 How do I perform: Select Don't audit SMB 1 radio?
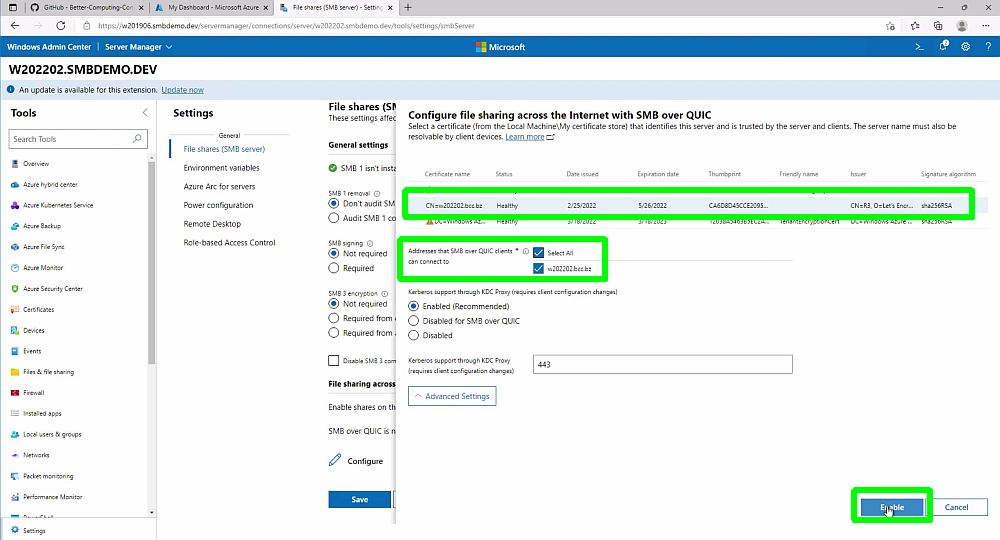pos(334,203)
